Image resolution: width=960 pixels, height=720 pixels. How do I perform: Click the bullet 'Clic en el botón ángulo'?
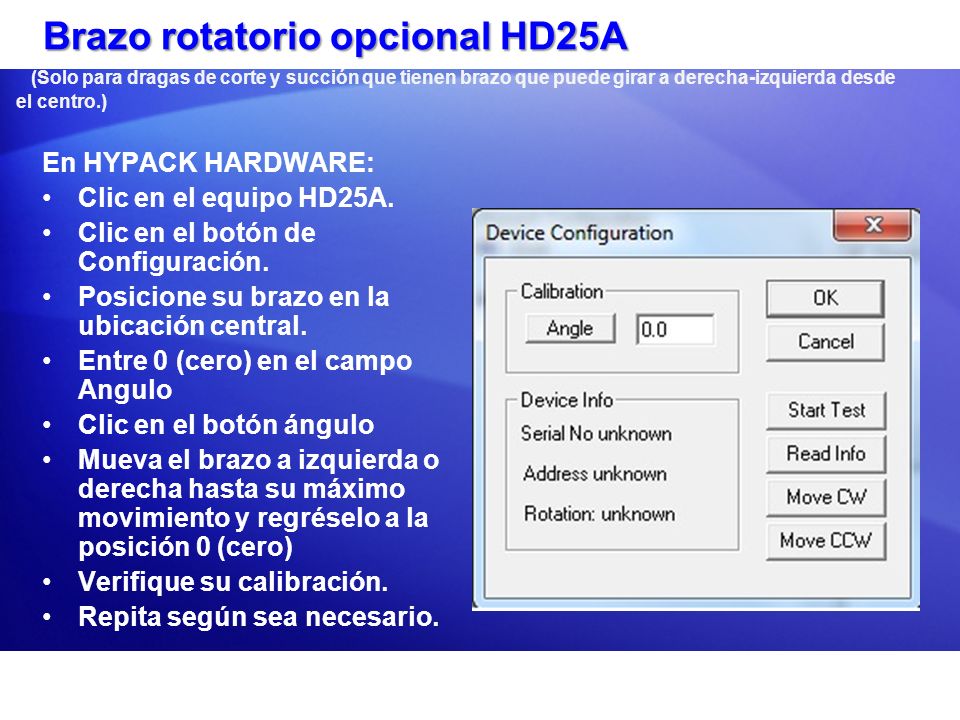point(226,425)
